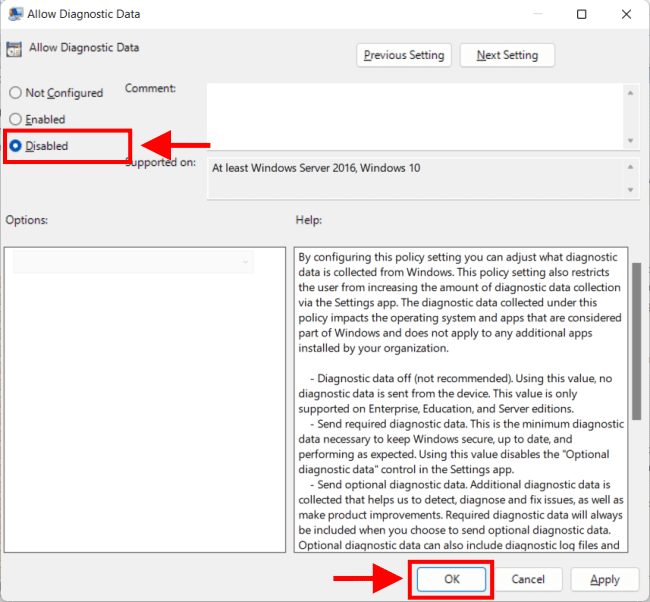The height and width of the screenshot is (602, 650).
Task: Choose the Enabled radio option
Action: coord(15,119)
